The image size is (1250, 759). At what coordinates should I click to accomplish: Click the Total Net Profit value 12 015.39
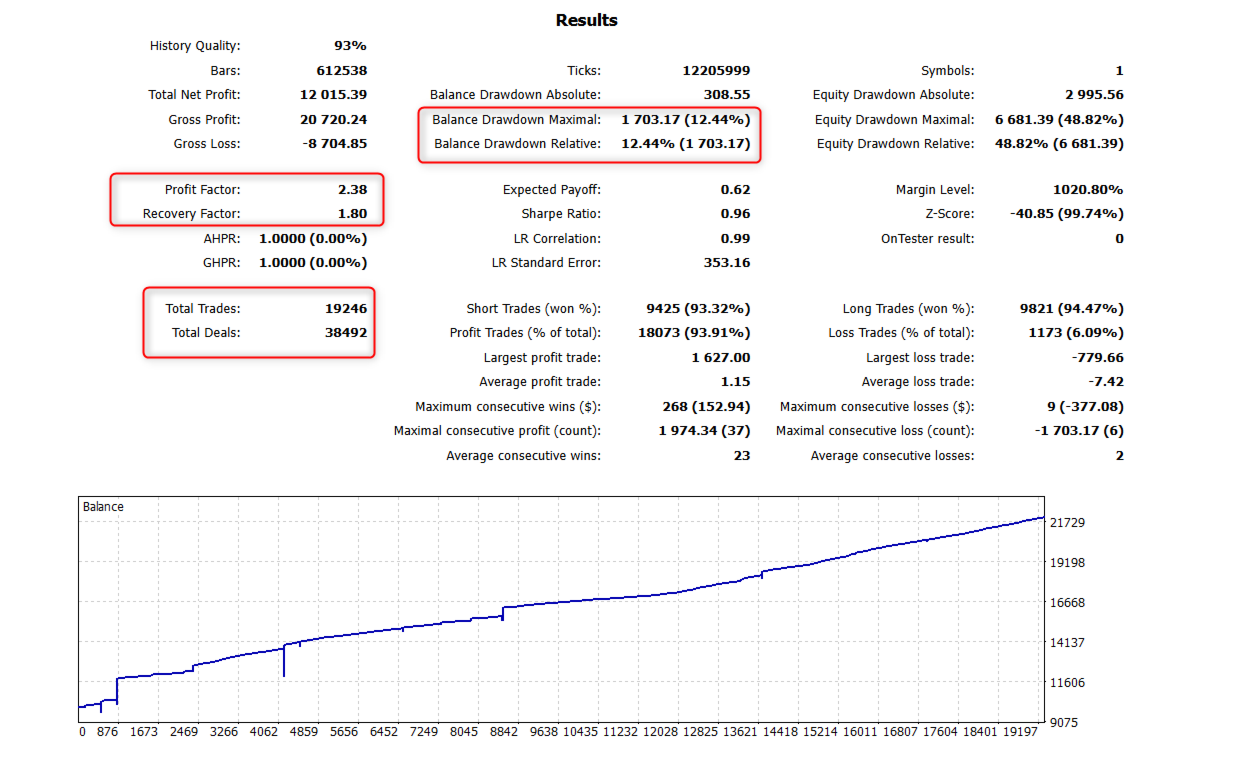(334, 95)
